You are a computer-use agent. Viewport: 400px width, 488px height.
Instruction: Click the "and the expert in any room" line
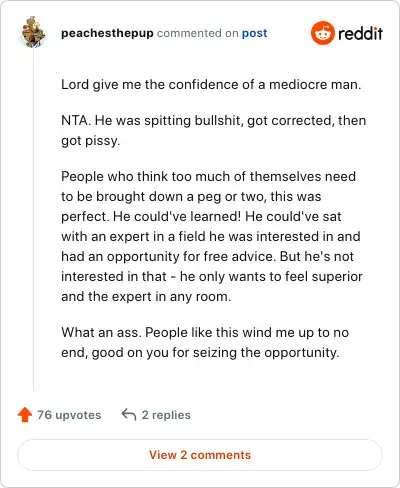(146, 297)
